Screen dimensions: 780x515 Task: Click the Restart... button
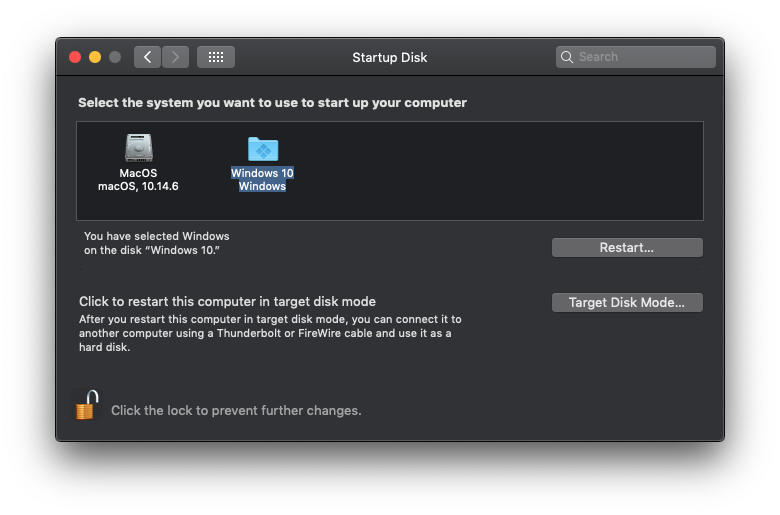(627, 247)
